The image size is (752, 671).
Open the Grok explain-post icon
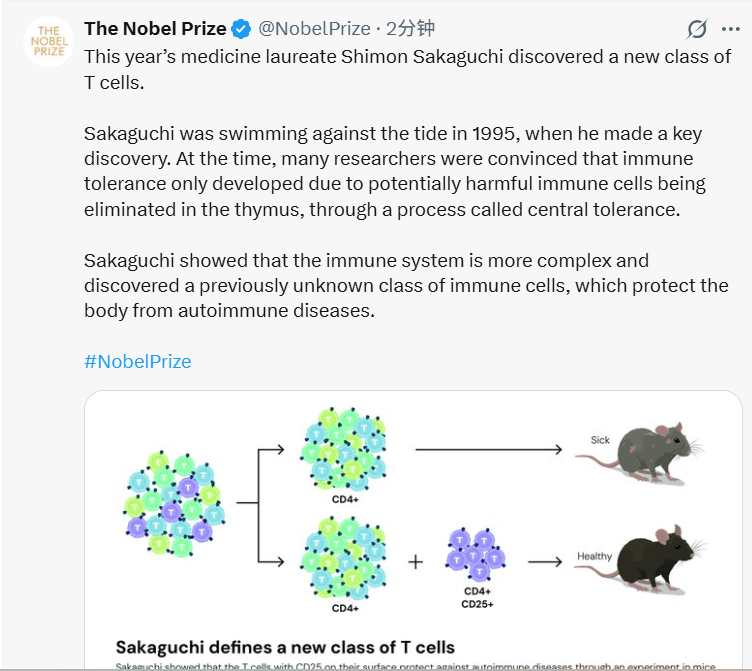[x=698, y=29]
